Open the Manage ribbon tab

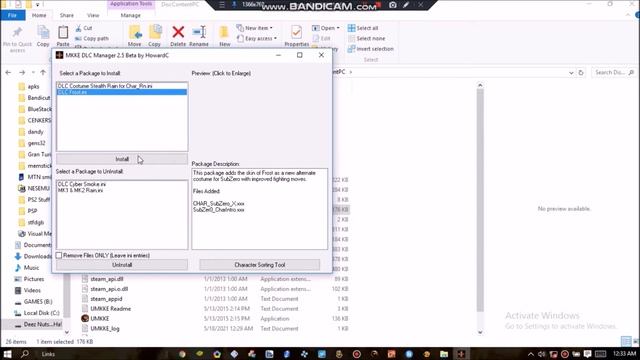pos(131,15)
